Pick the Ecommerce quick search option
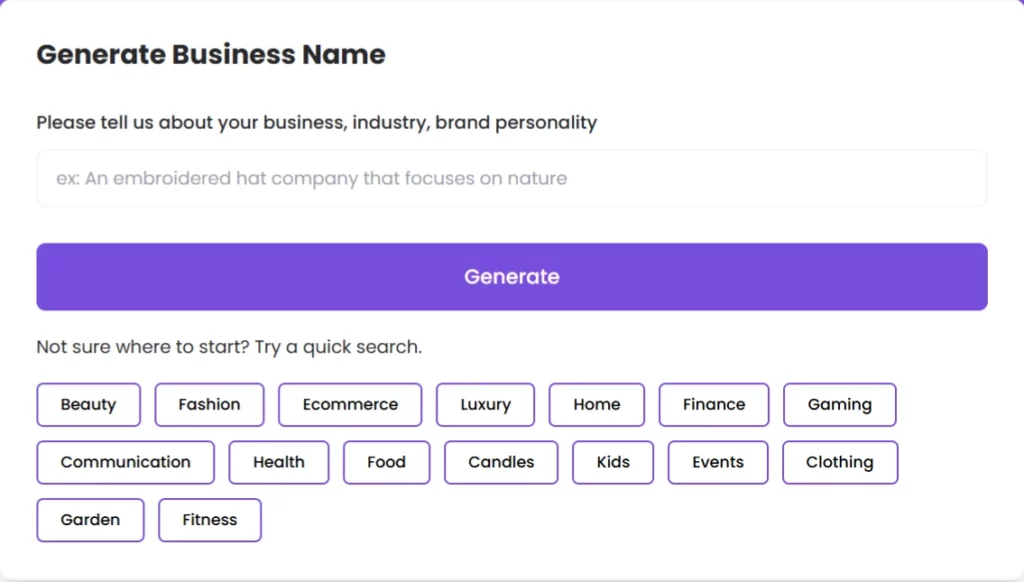Viewport: 1024px width, 582px height. 350,405
